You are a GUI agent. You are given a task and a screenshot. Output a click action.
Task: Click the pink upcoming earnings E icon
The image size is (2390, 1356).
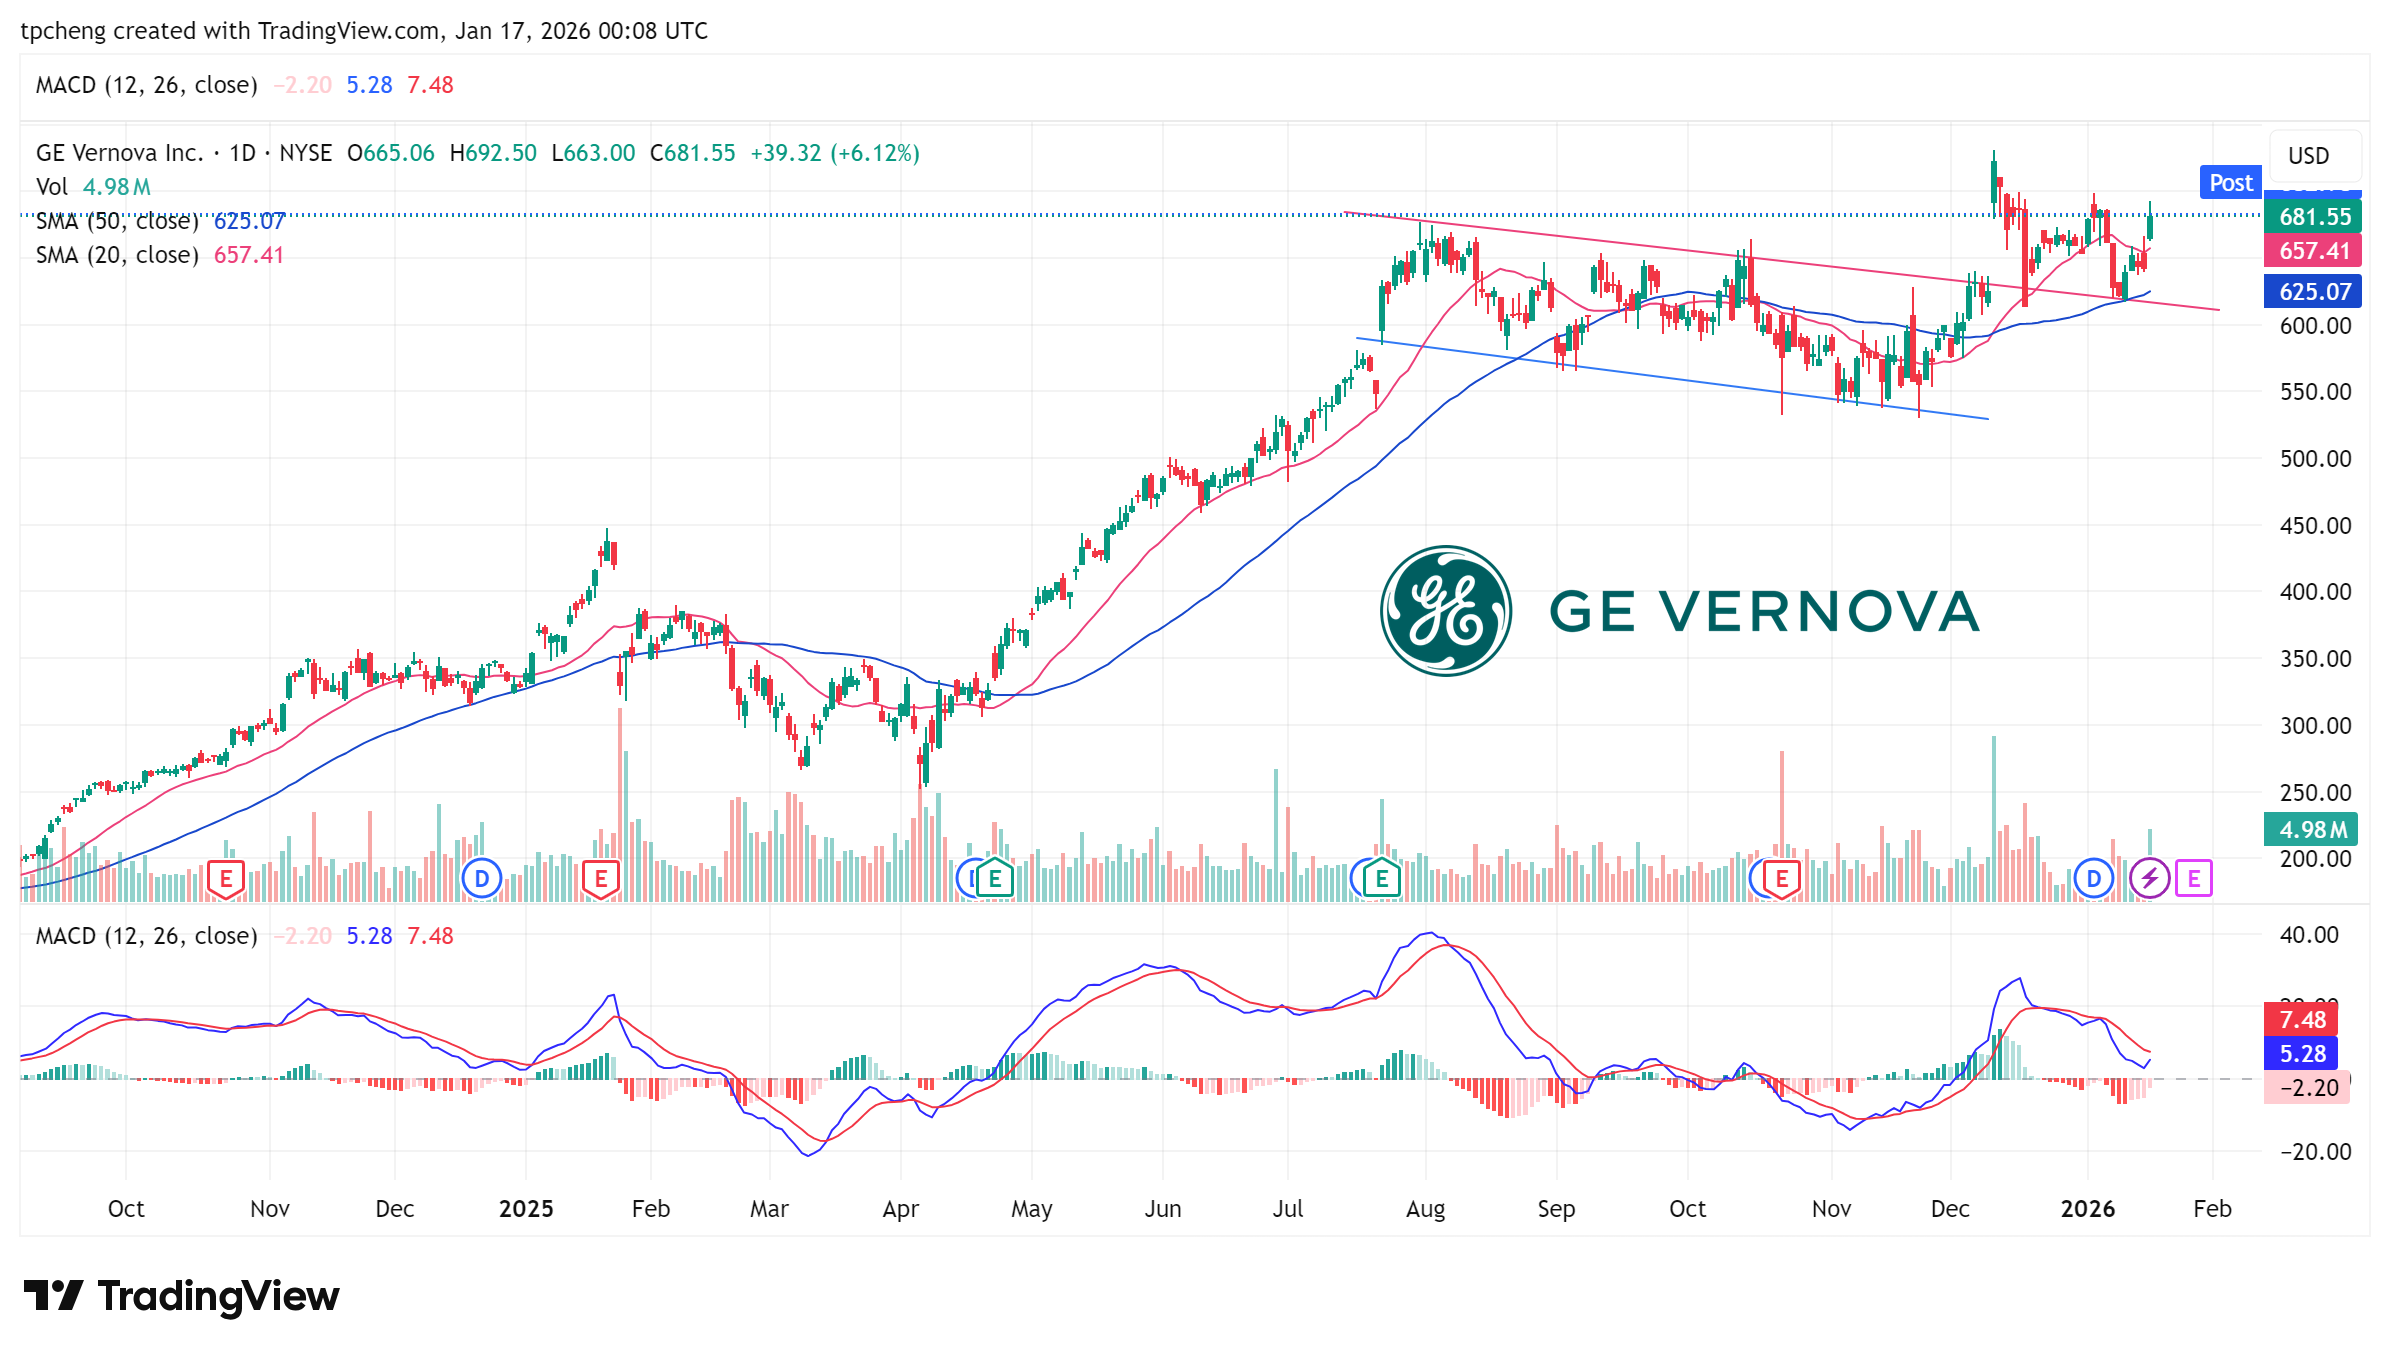point(2194,879)
